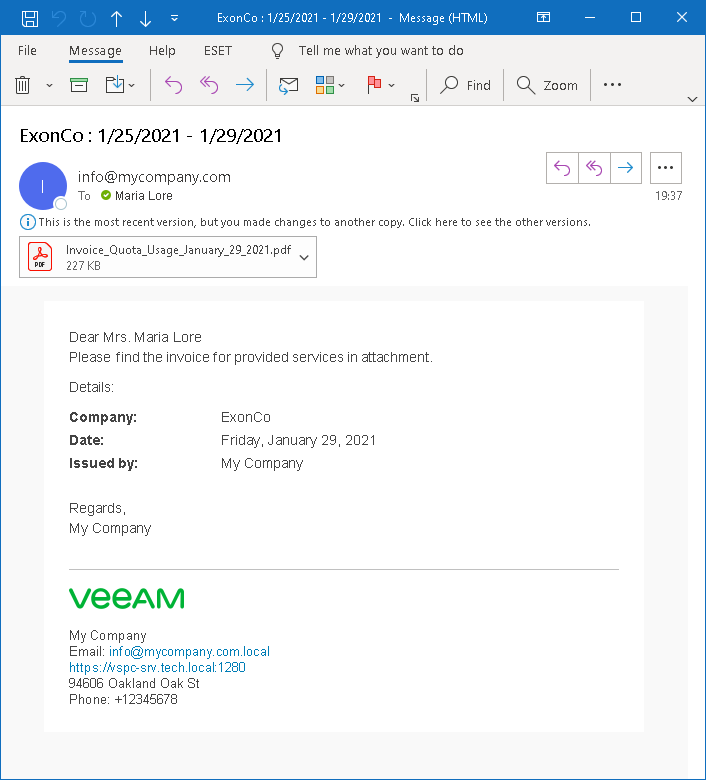Flag message with Follow Up flag

point(374,85)
